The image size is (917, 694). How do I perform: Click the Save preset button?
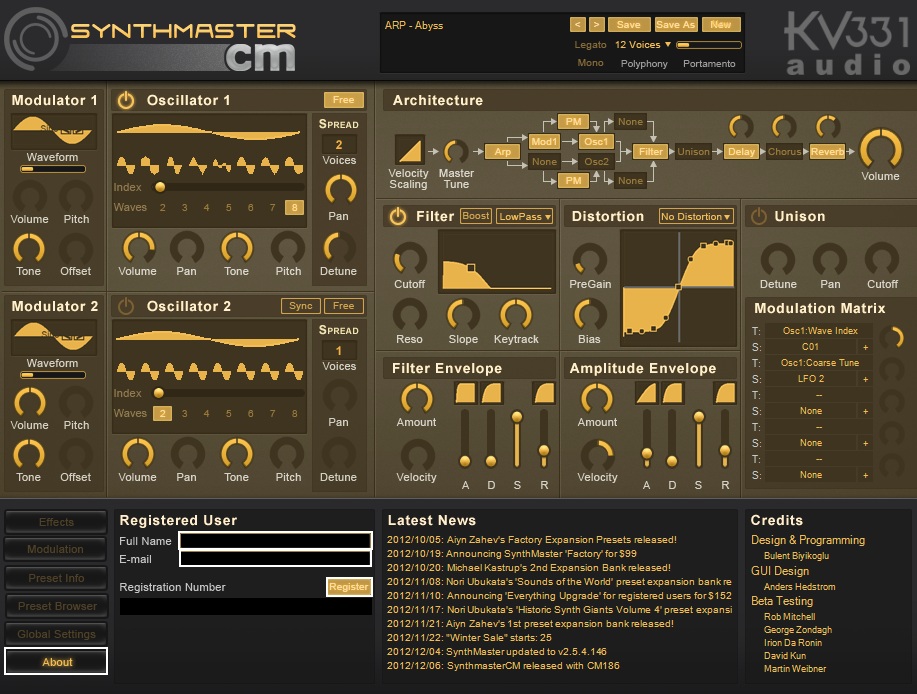[x=629, y=25]
